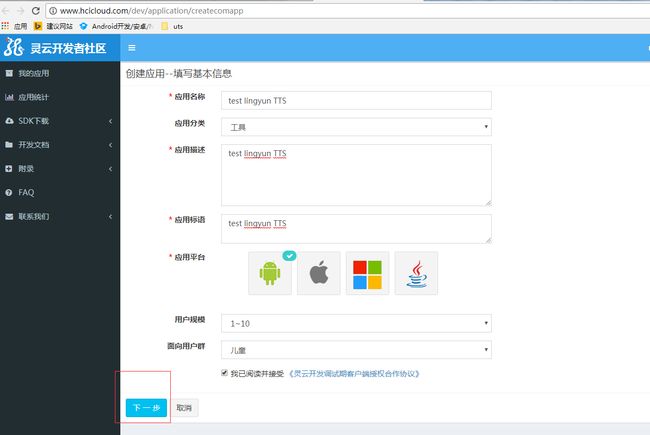Focus the 应用描述 text area
This screenshot has height=435, width=650.
tap(357, 175)
